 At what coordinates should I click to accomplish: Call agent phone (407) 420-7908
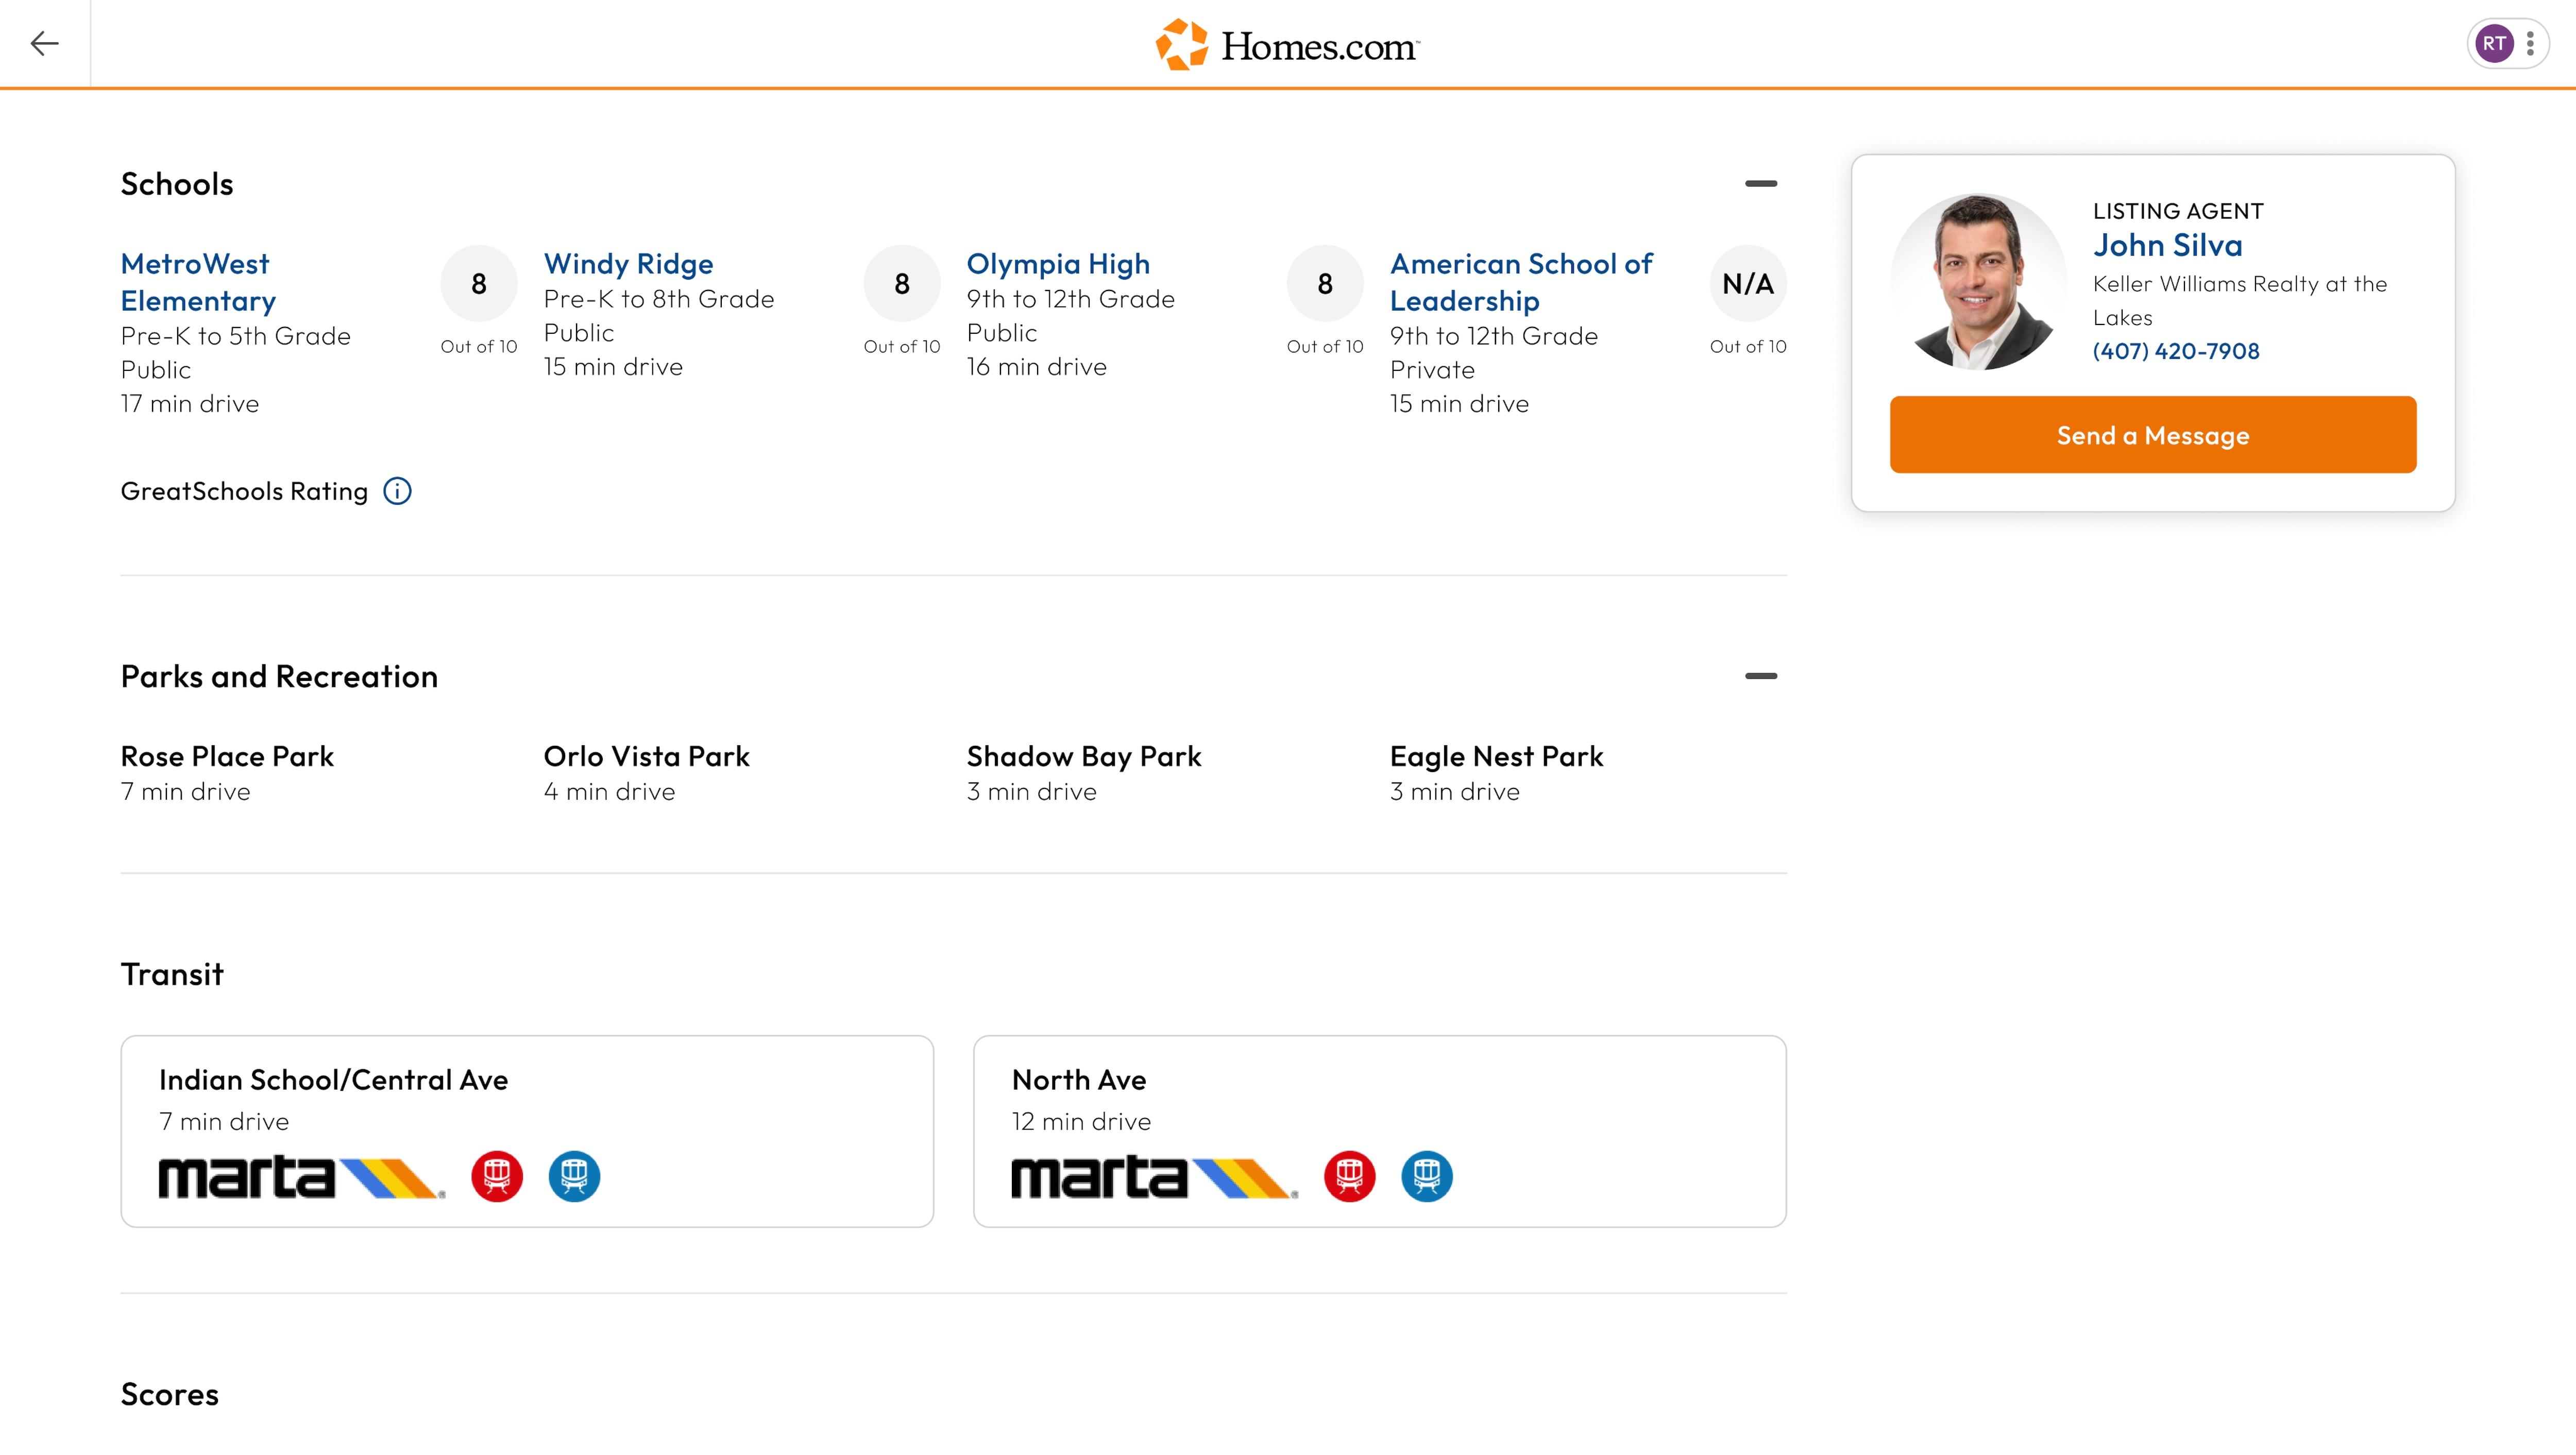click(x=2176, y=351)
